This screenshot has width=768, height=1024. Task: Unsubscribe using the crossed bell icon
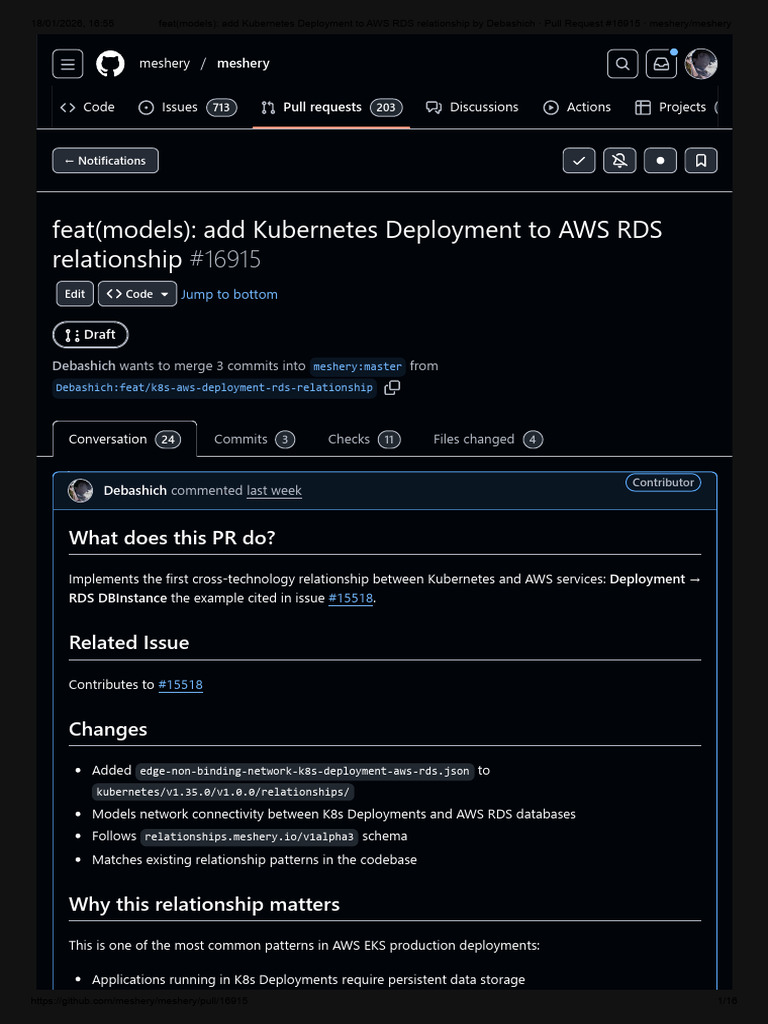click(620, 161)
